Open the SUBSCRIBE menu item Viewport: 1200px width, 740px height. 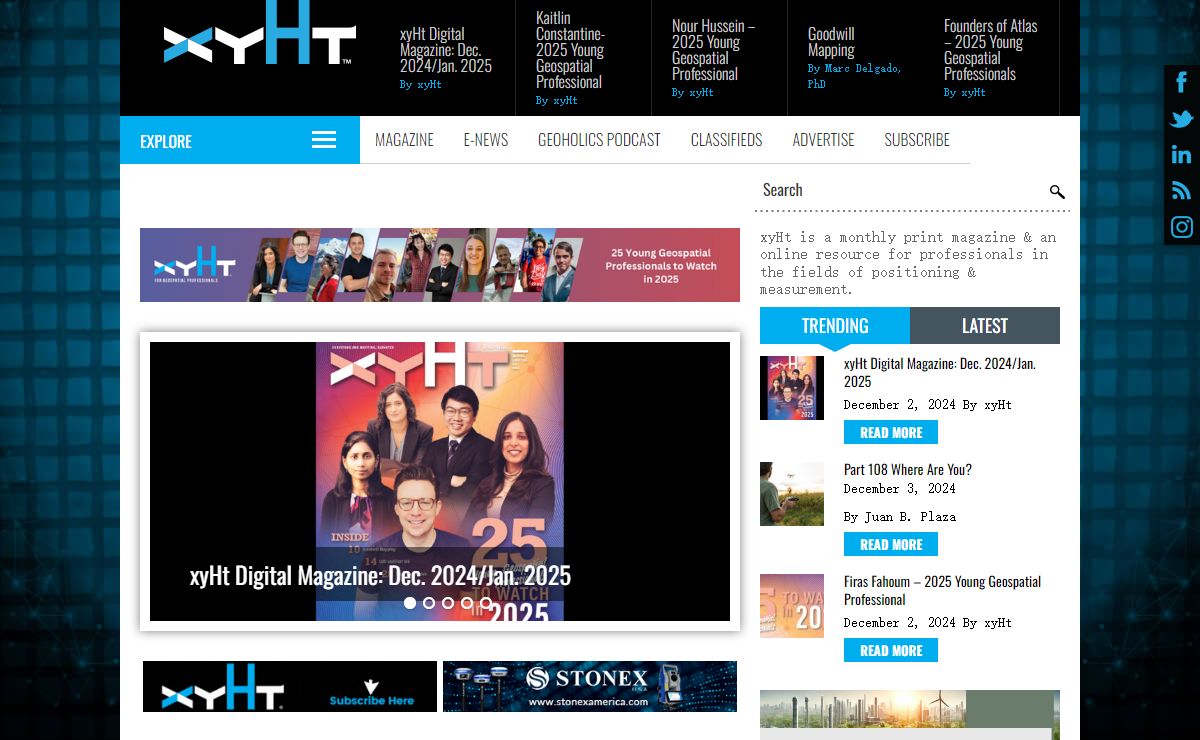click(917, 140)
